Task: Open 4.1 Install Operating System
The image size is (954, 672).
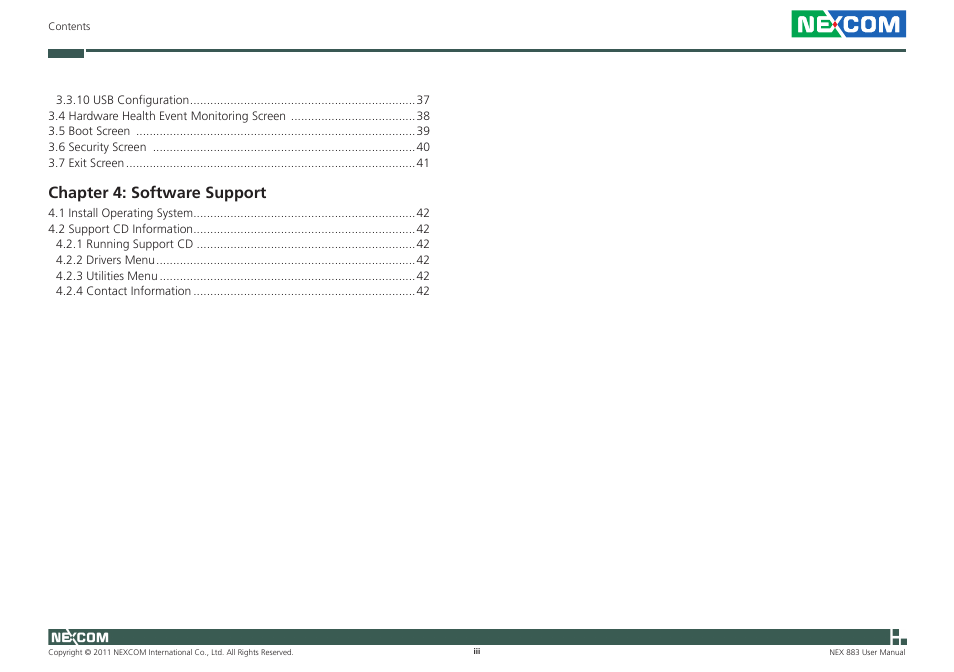Action: tap(239, 213)
